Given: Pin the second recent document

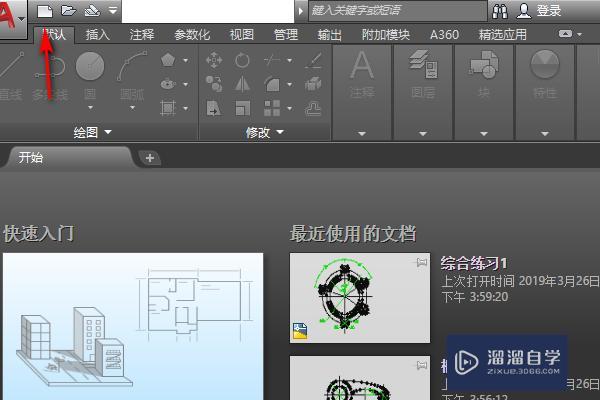Looking at the screenshot, I should (x=421, y=366).
